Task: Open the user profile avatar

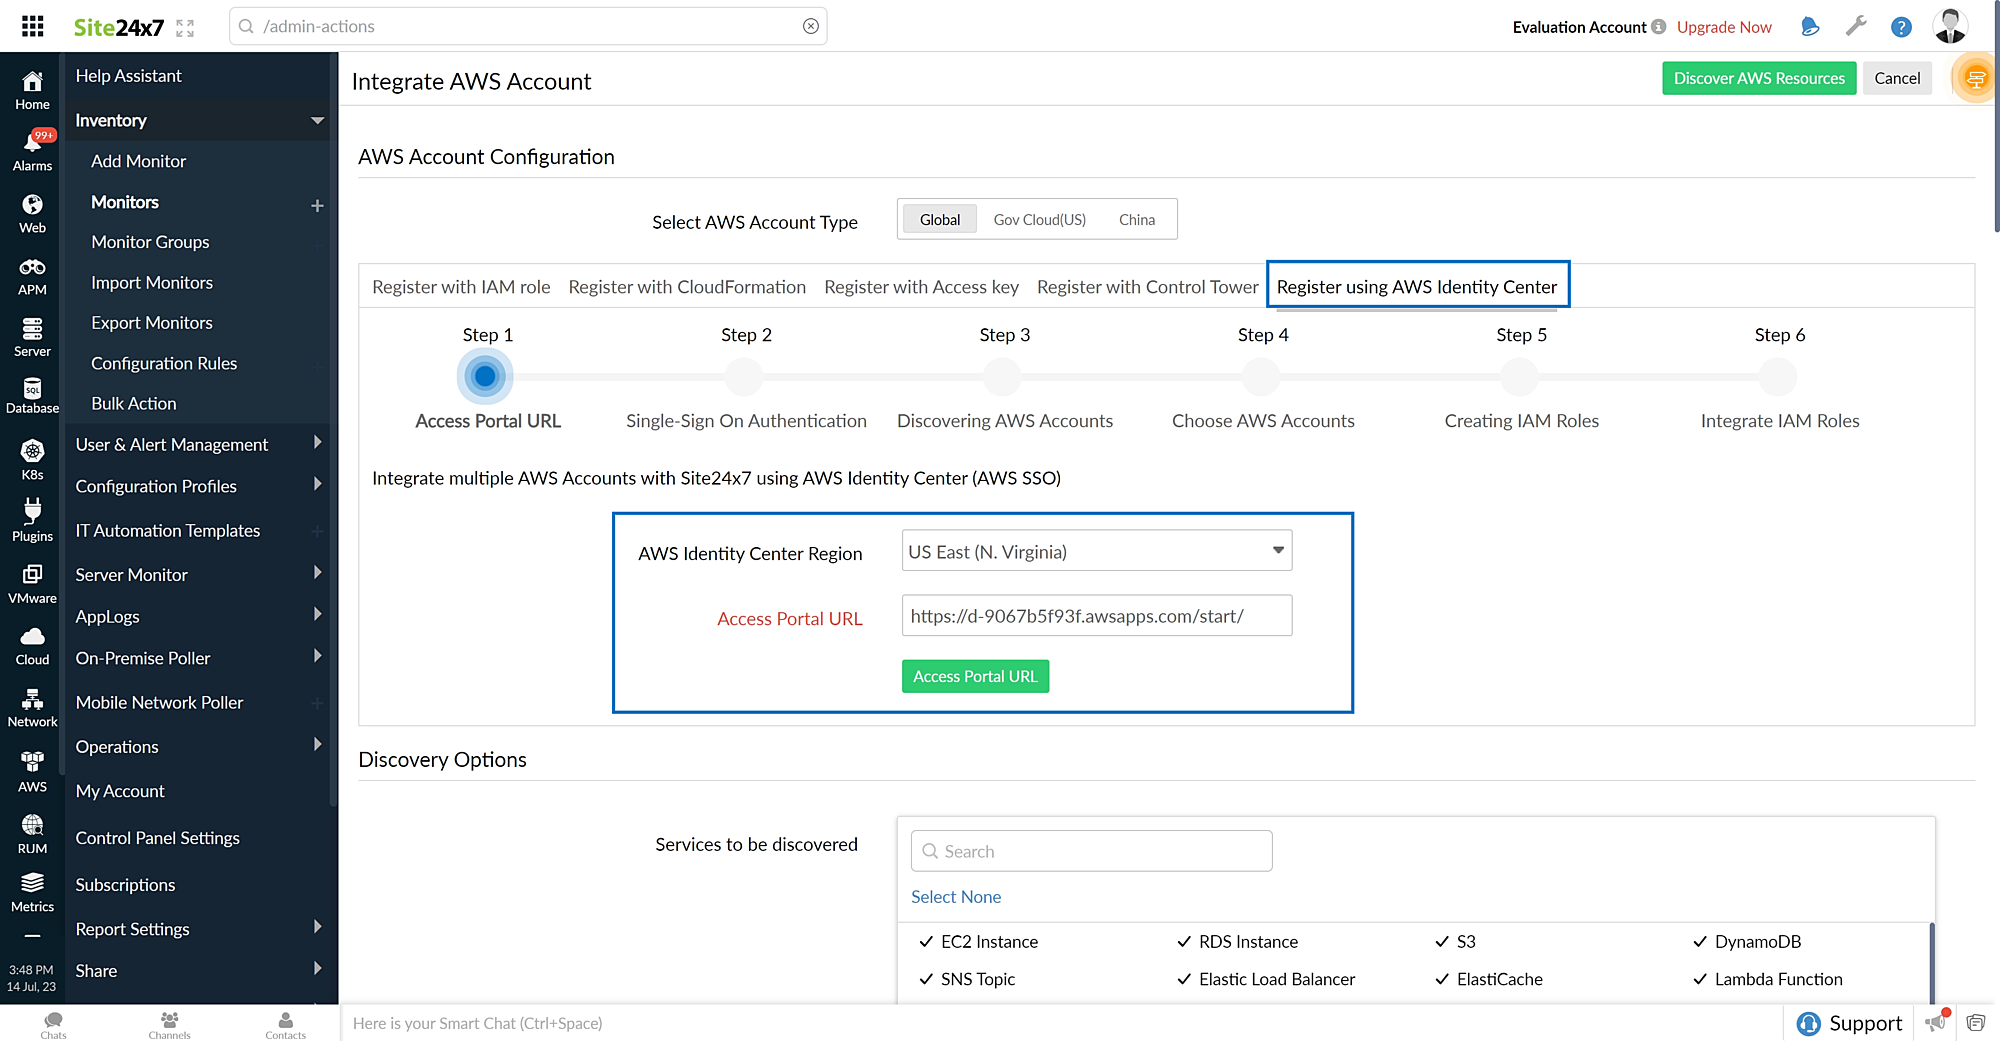Action: (1950, 26)
